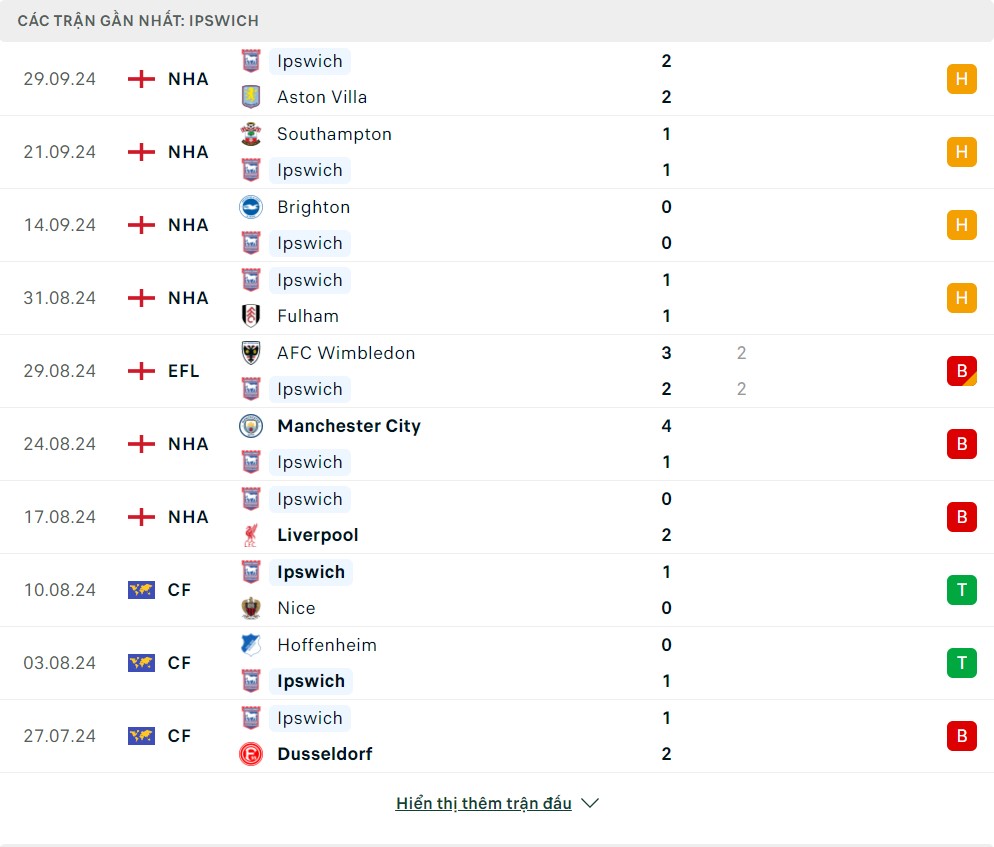Click the AFC Wimbledon crest icon
994x847 pixels.
[x=250, y=353]
